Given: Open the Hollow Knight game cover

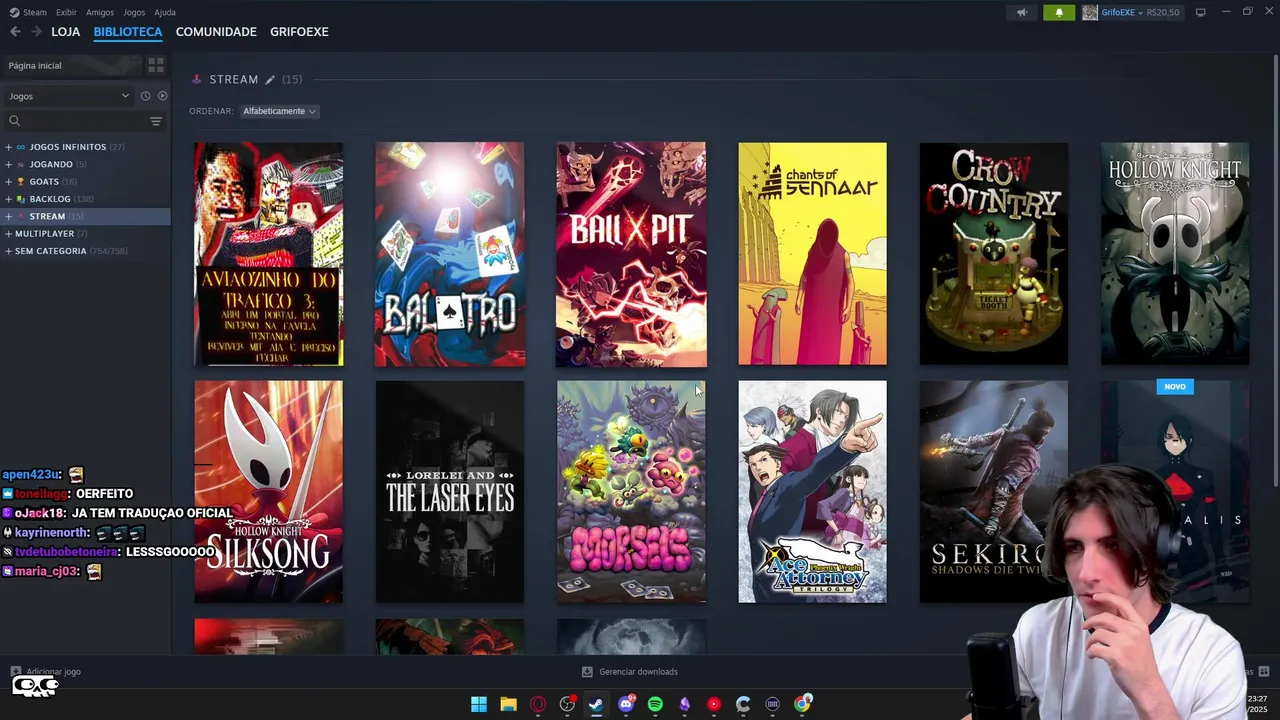Looking at the screenshot, I should pyautogui.click(x=1175, y=254).
